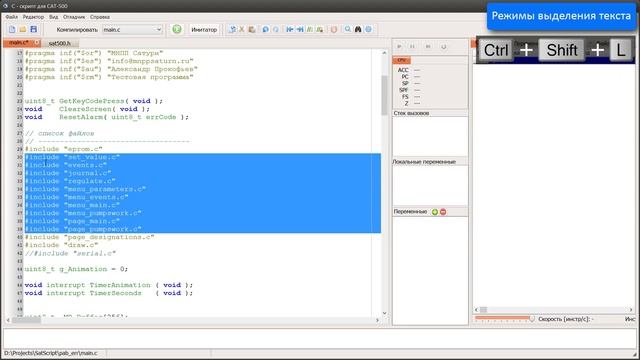Viewport: 640px width, 360px height.
Task: Click the paste clipboard toolbar icon
Action: (x=252, y=29)
